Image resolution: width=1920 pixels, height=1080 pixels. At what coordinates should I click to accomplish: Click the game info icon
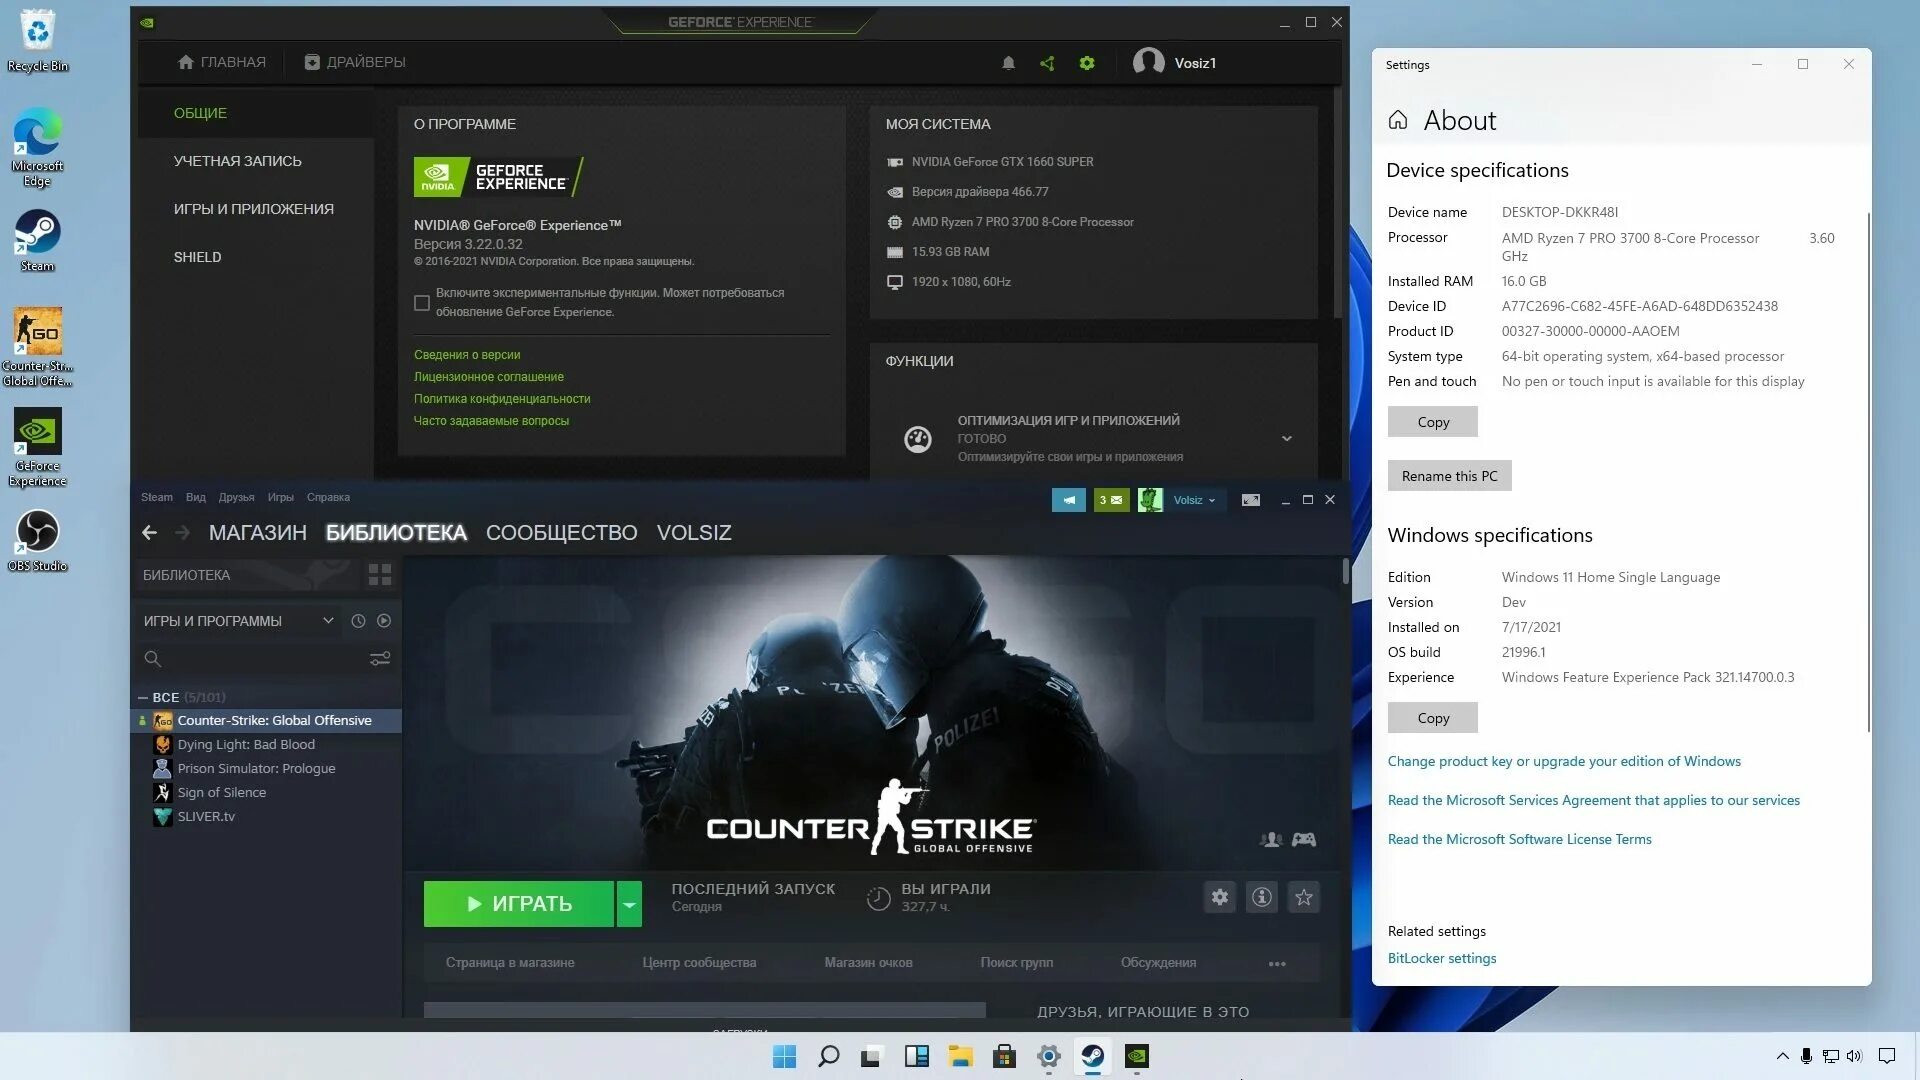pos(1262,898)
